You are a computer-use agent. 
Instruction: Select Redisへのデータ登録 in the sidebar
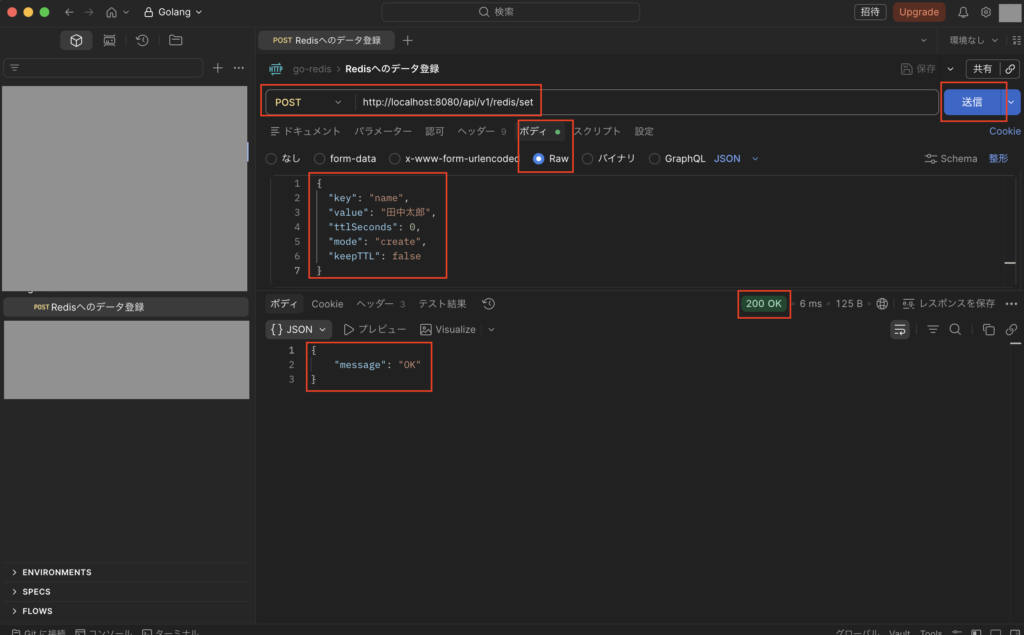pos(97,307)
